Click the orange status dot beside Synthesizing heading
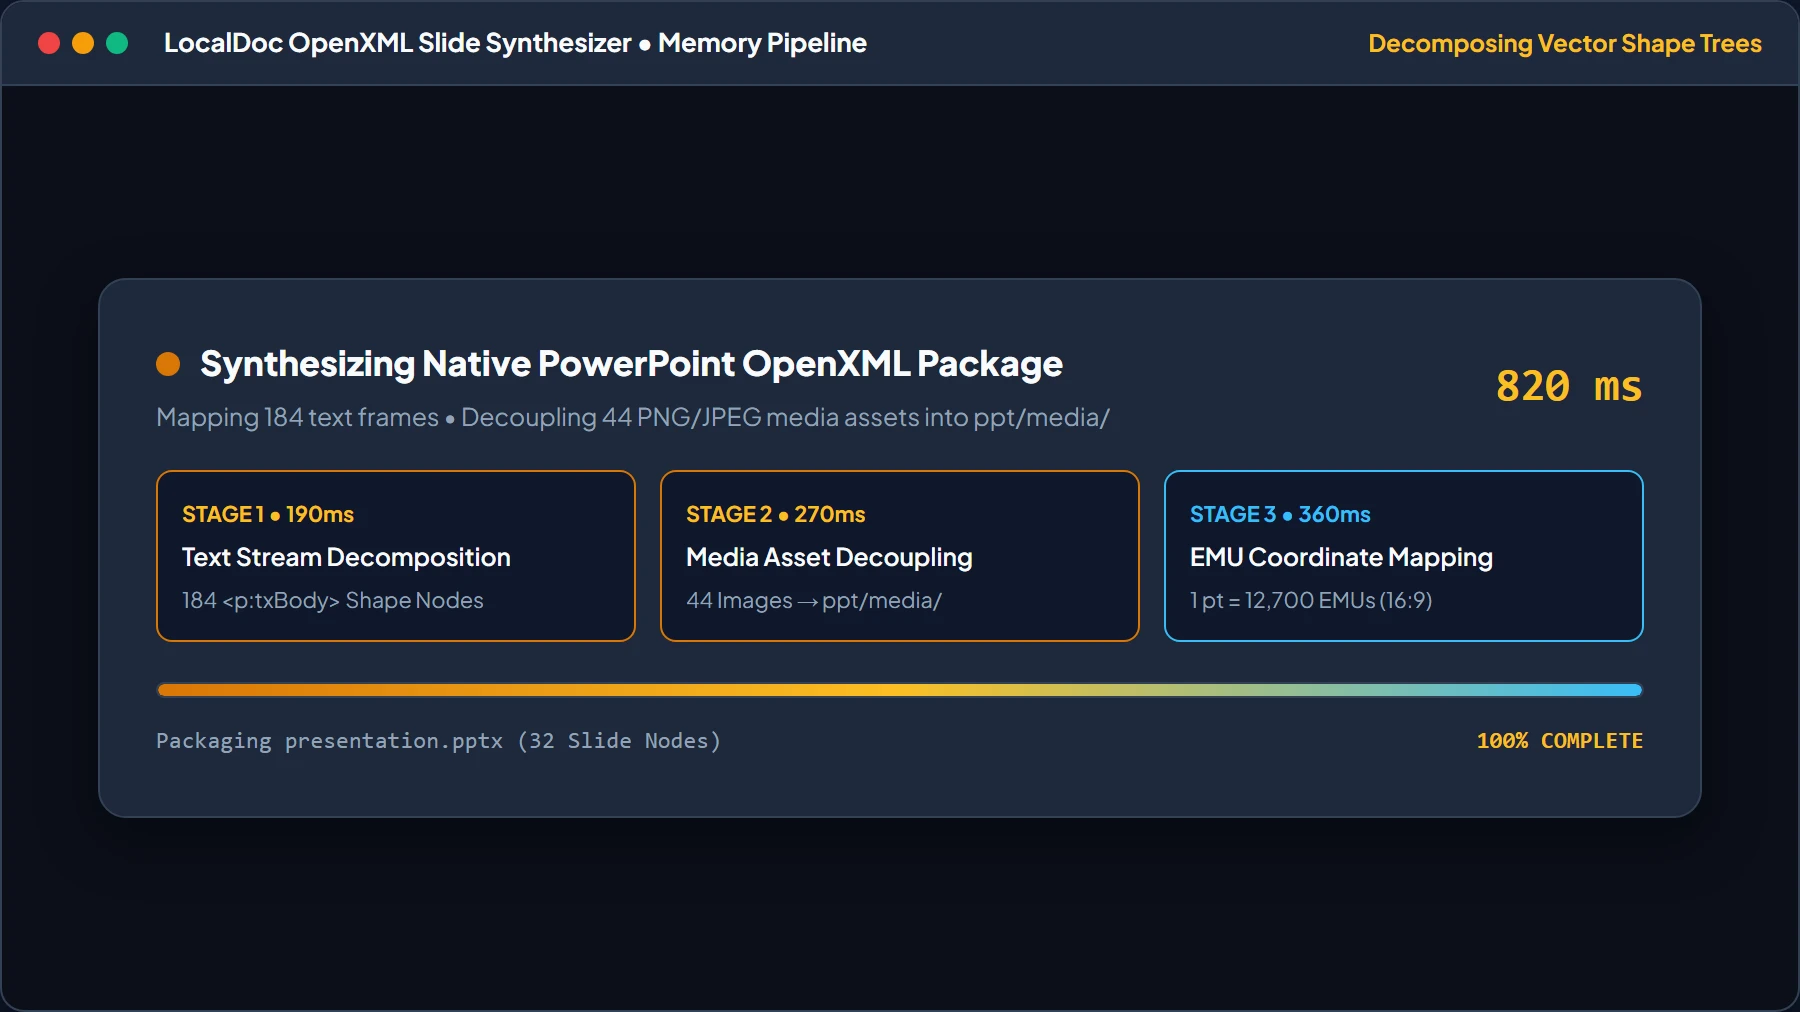 tap(168, 364)
